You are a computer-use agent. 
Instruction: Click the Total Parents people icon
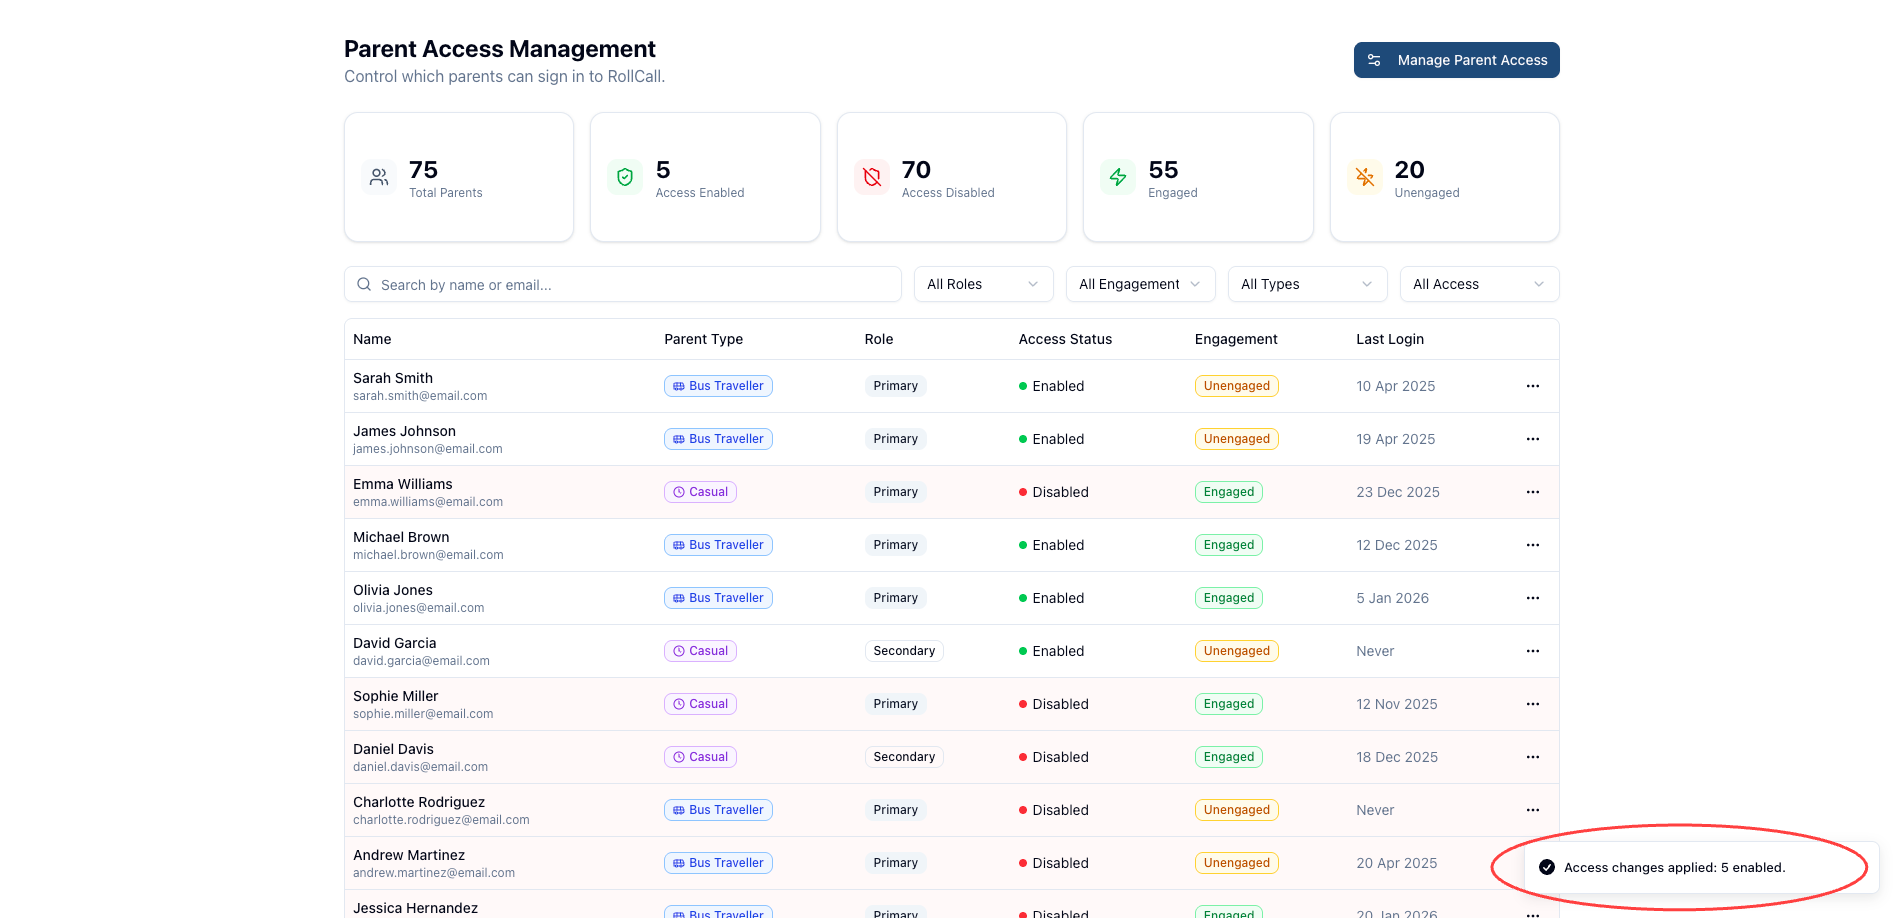click(x=379, y=177)
